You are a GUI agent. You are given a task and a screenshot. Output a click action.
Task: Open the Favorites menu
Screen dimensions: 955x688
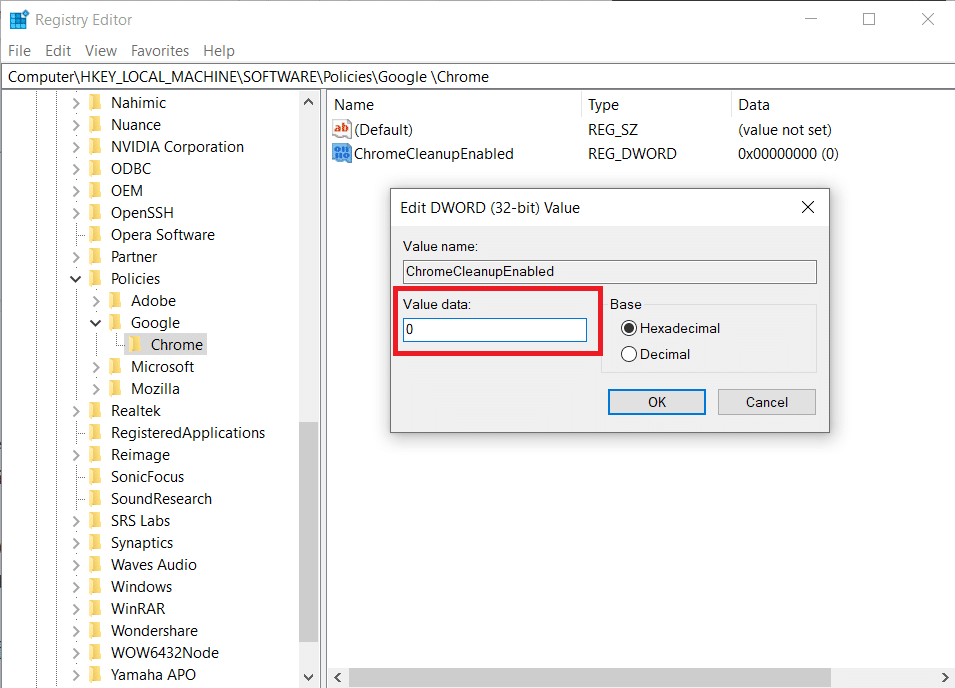160,50
